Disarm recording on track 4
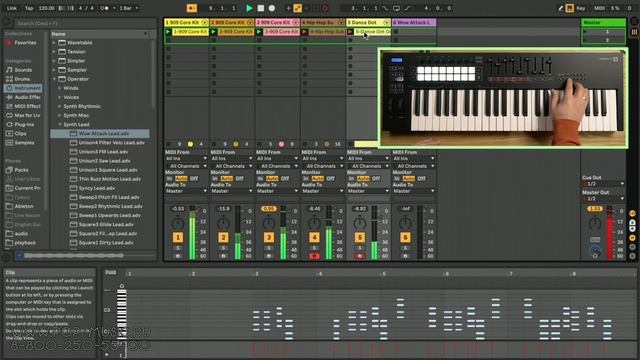Image resolution: width=640 pixels, height=360 pixels. [314, 256]
